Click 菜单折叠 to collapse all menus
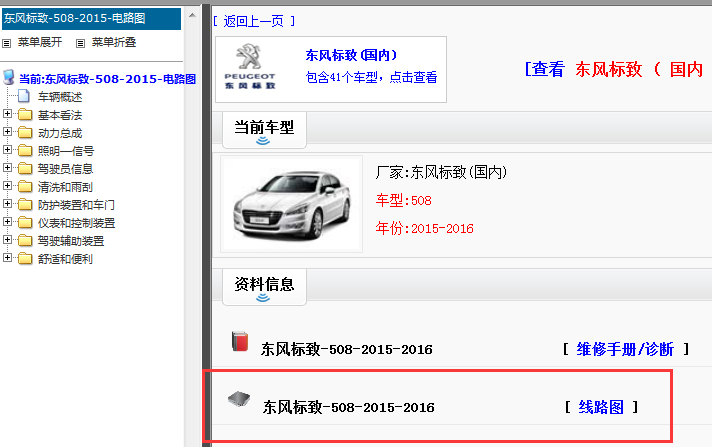This screenshot has height=447, width=712. tap(114, 42)
